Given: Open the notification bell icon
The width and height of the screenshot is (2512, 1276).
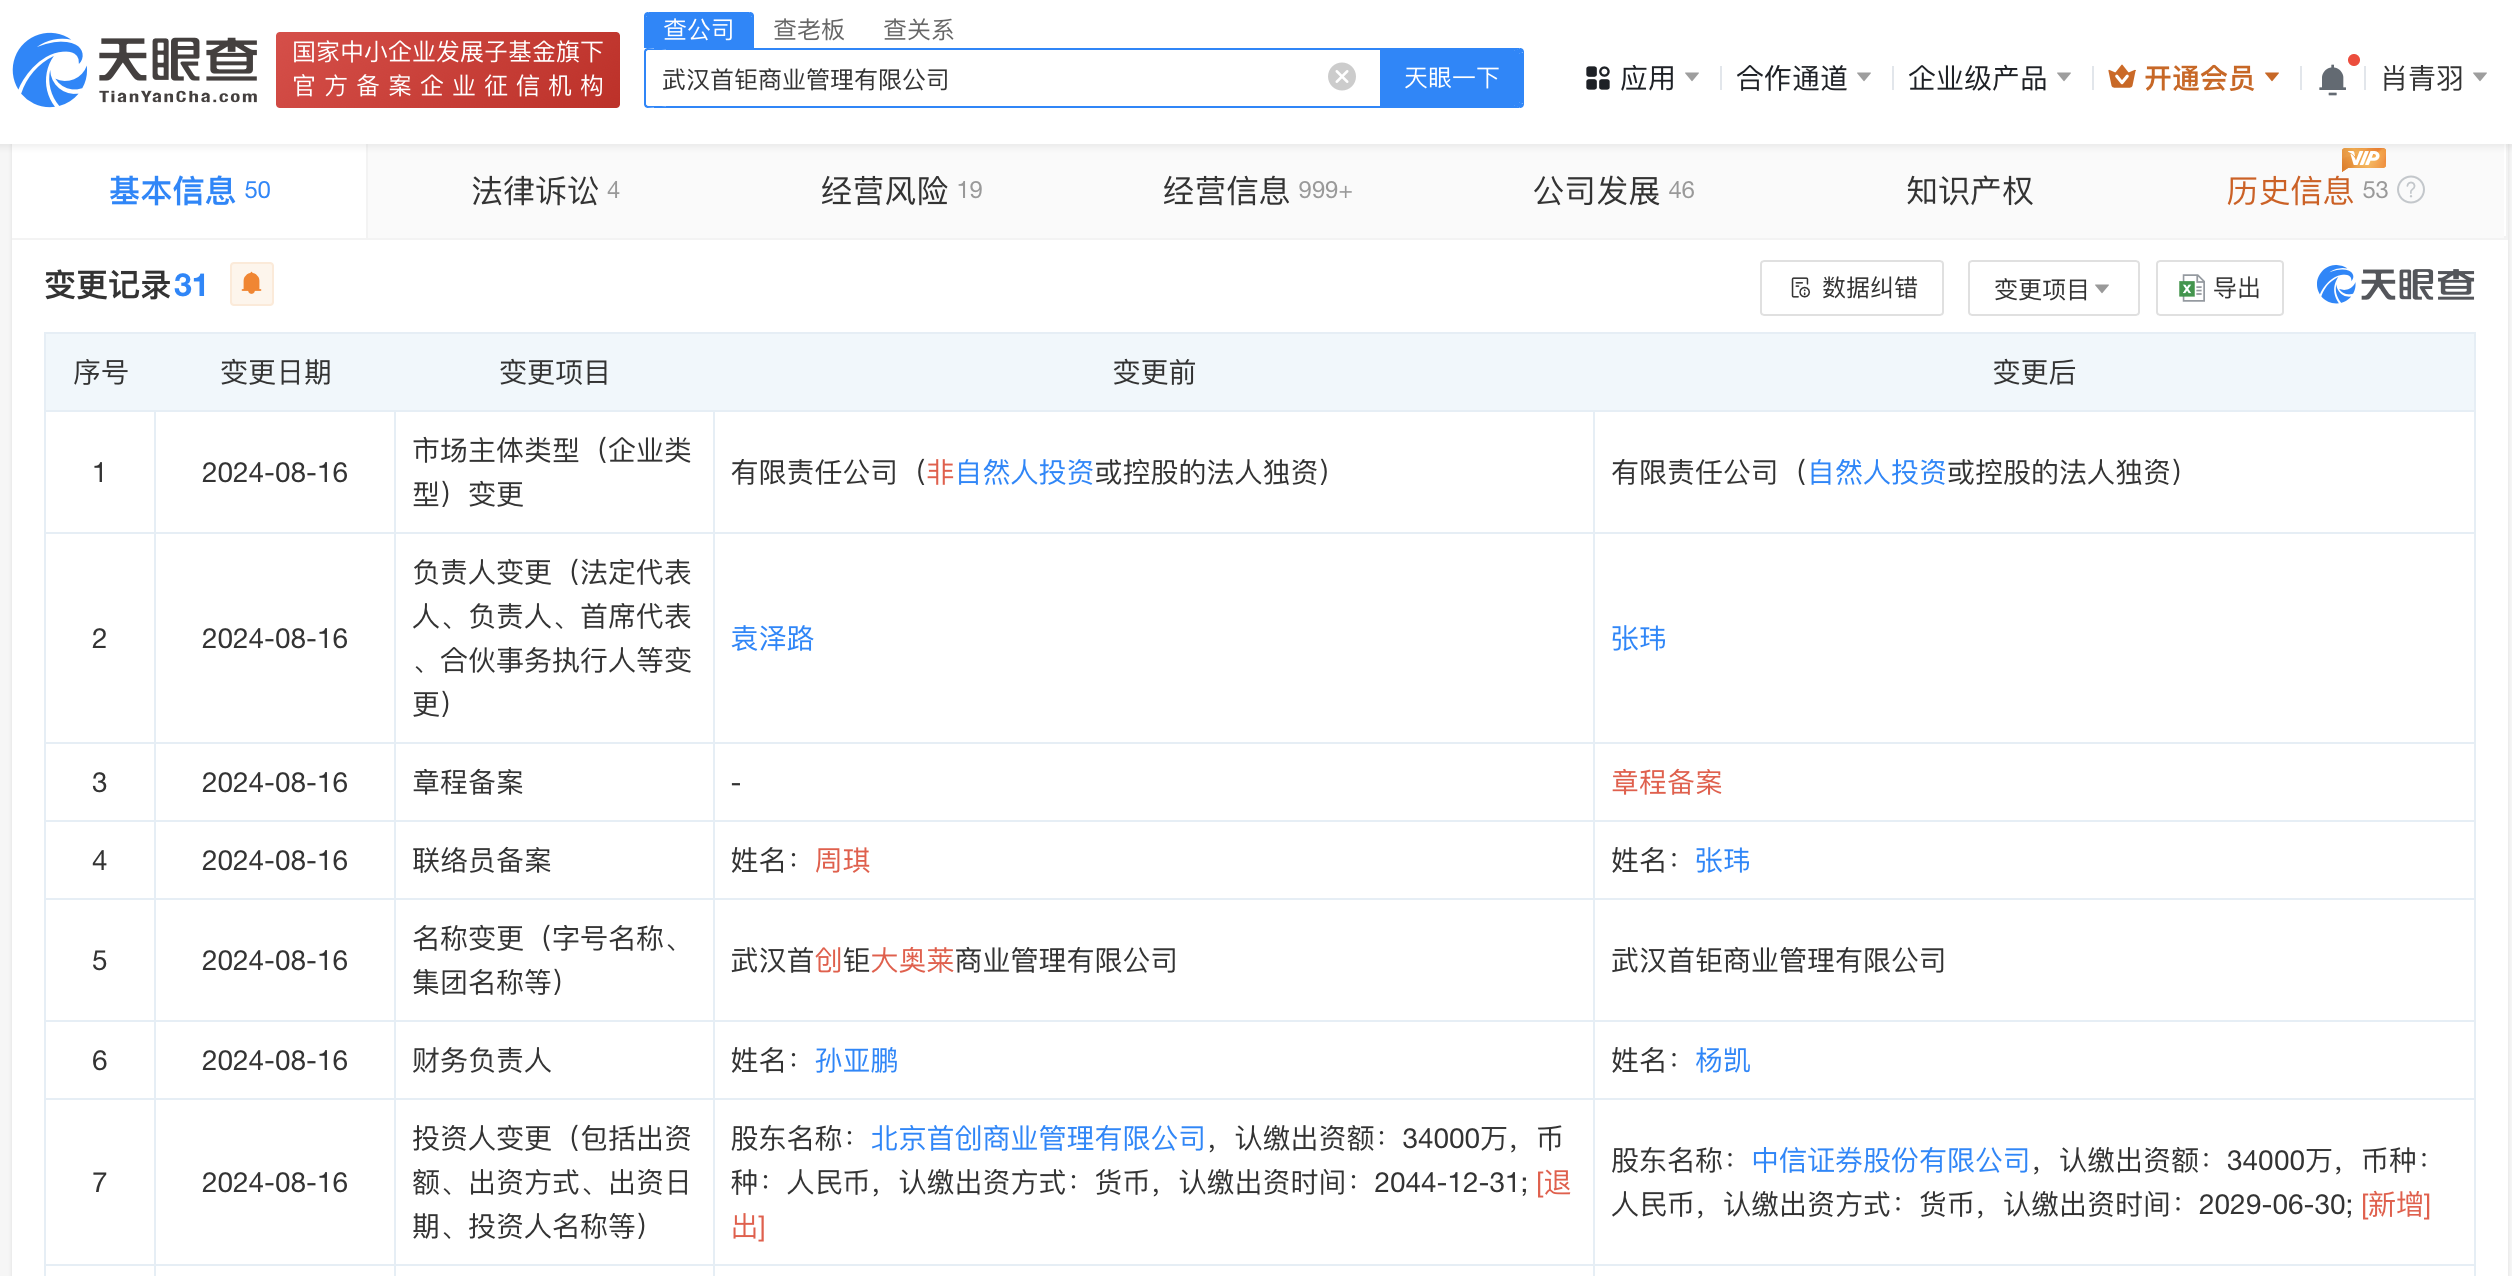Looking at the screenshot, I should [x=2334, y=78].
